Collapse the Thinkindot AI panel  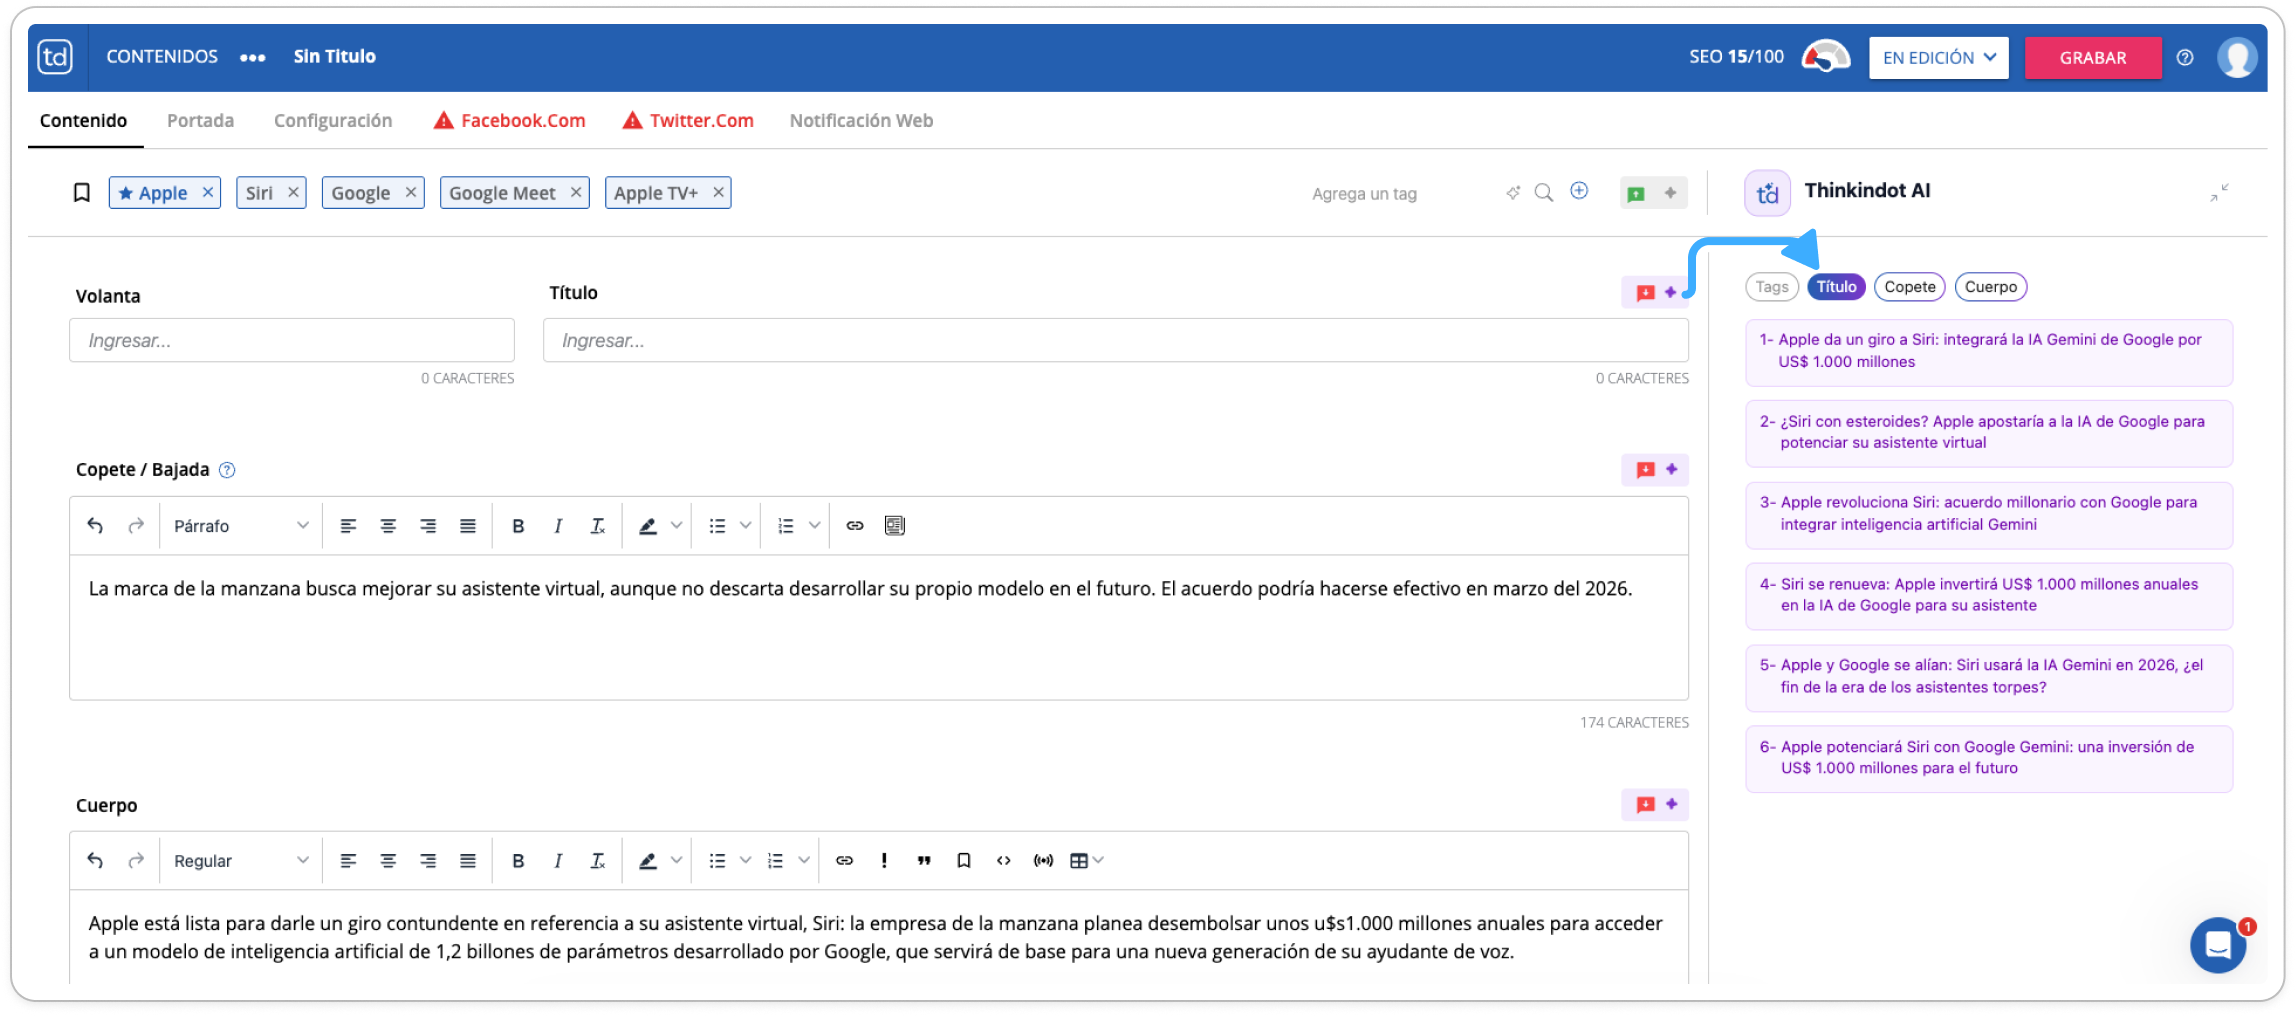[x=2220, y=192]
